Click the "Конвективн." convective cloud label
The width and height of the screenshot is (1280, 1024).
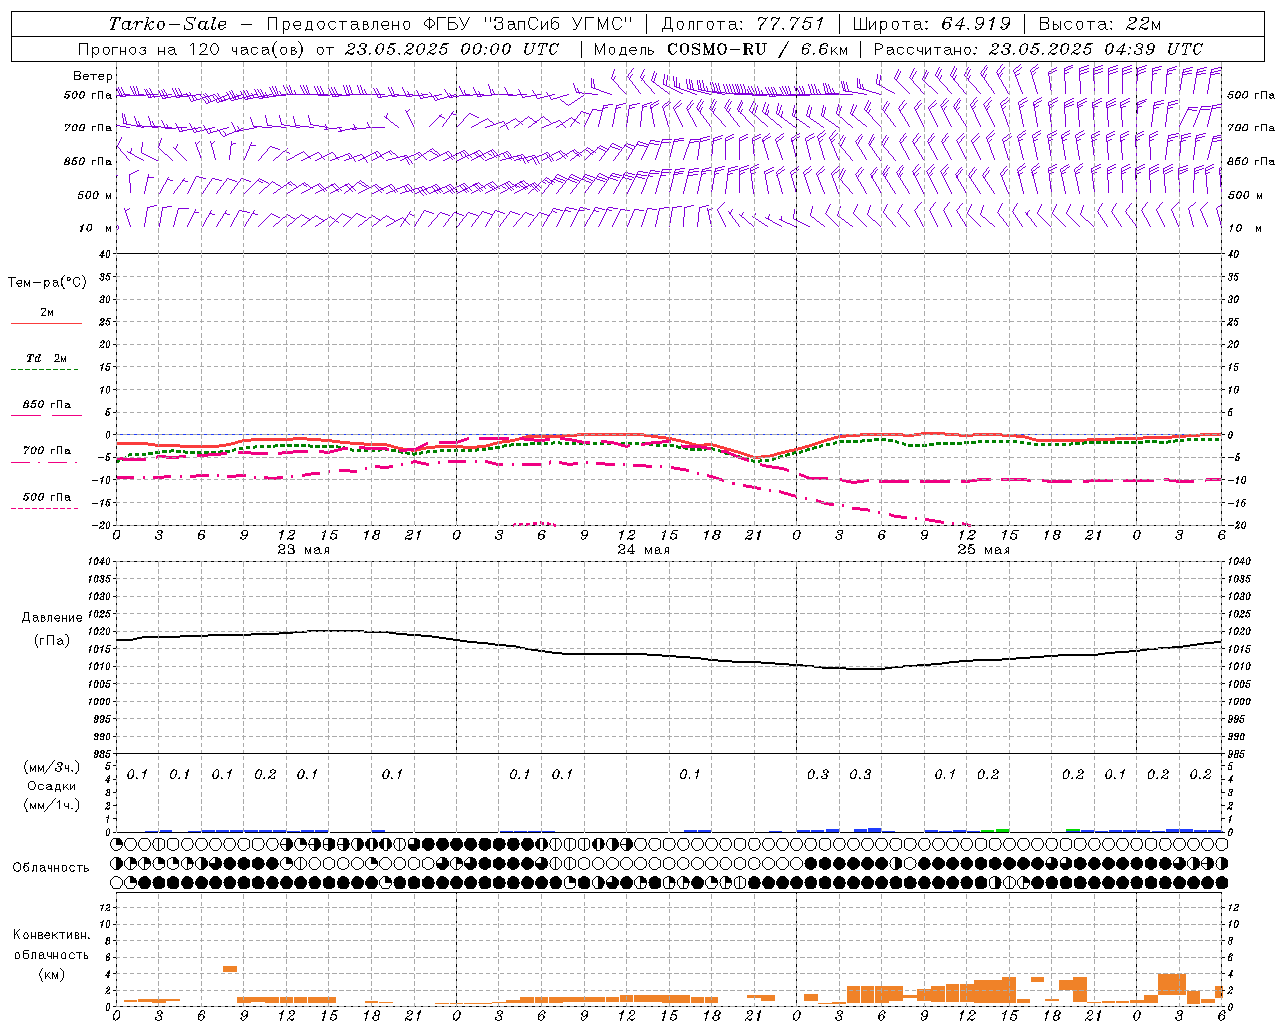point(51,935)
